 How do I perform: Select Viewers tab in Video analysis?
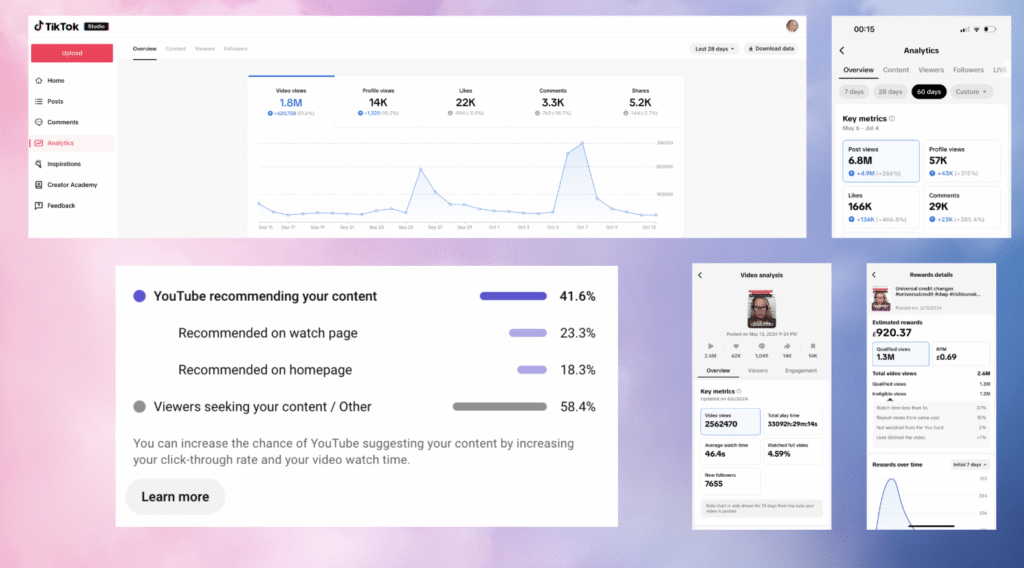(x=758, y=371)
